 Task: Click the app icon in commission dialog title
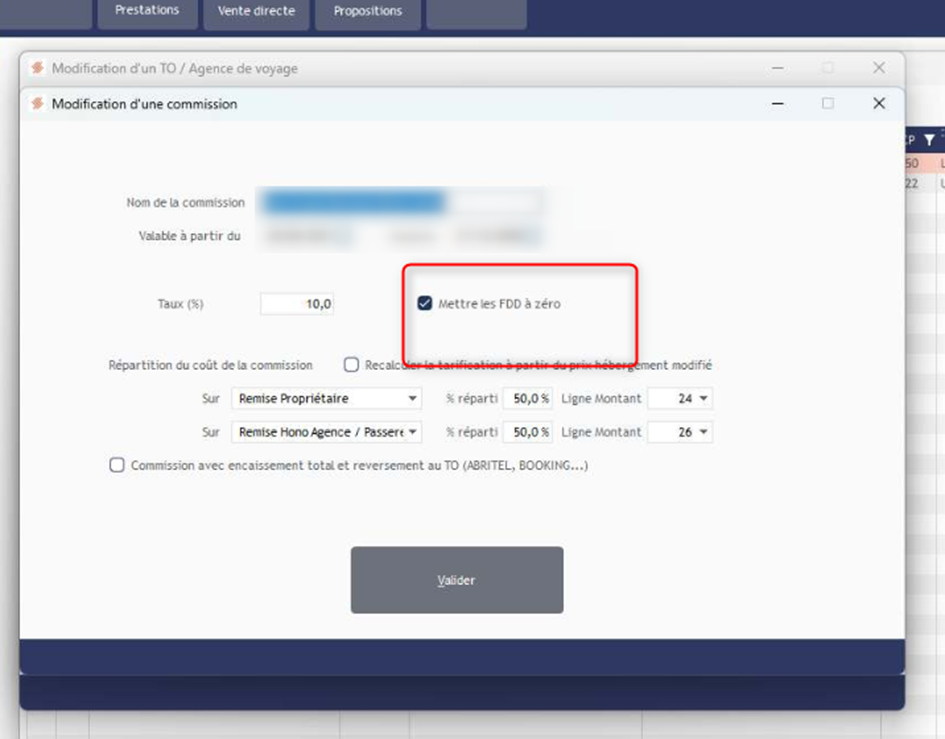coord(38,103)
